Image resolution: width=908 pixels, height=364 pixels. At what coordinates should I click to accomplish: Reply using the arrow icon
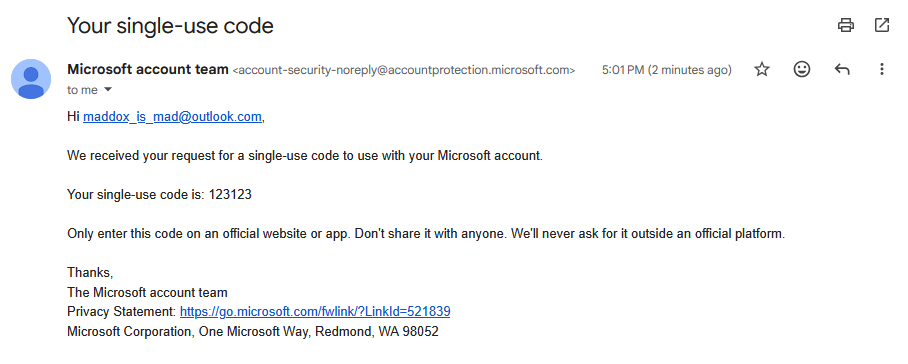(842, 70)
